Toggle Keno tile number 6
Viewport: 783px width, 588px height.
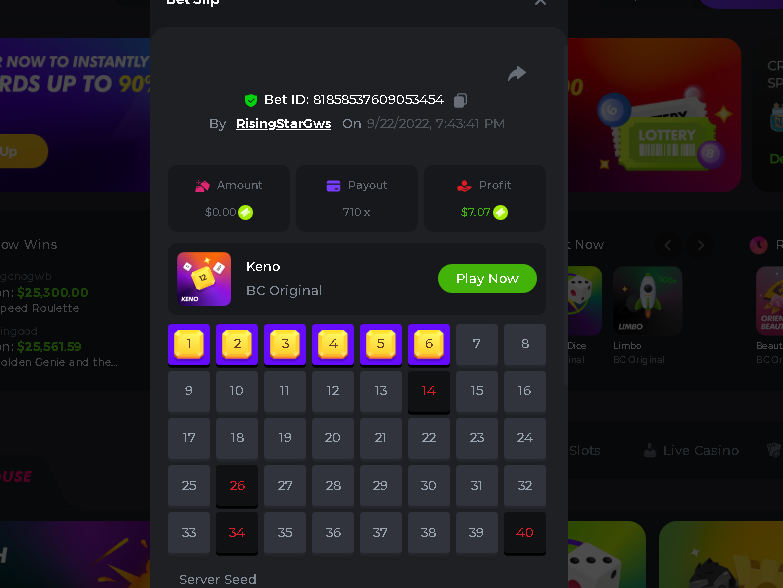click(x=429, y=344)
